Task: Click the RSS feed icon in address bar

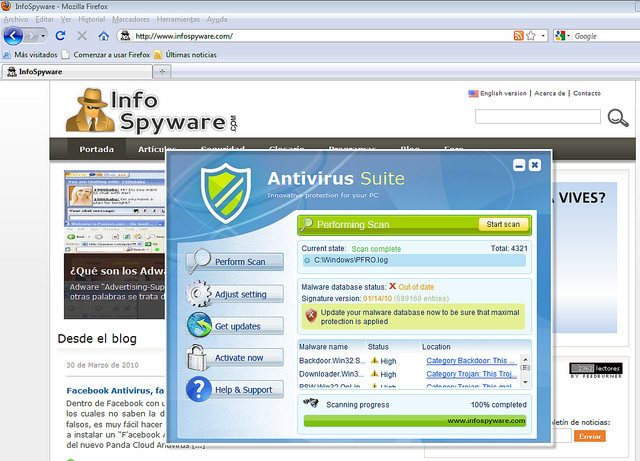Action: pyautogui.click(x=518, y=36)
